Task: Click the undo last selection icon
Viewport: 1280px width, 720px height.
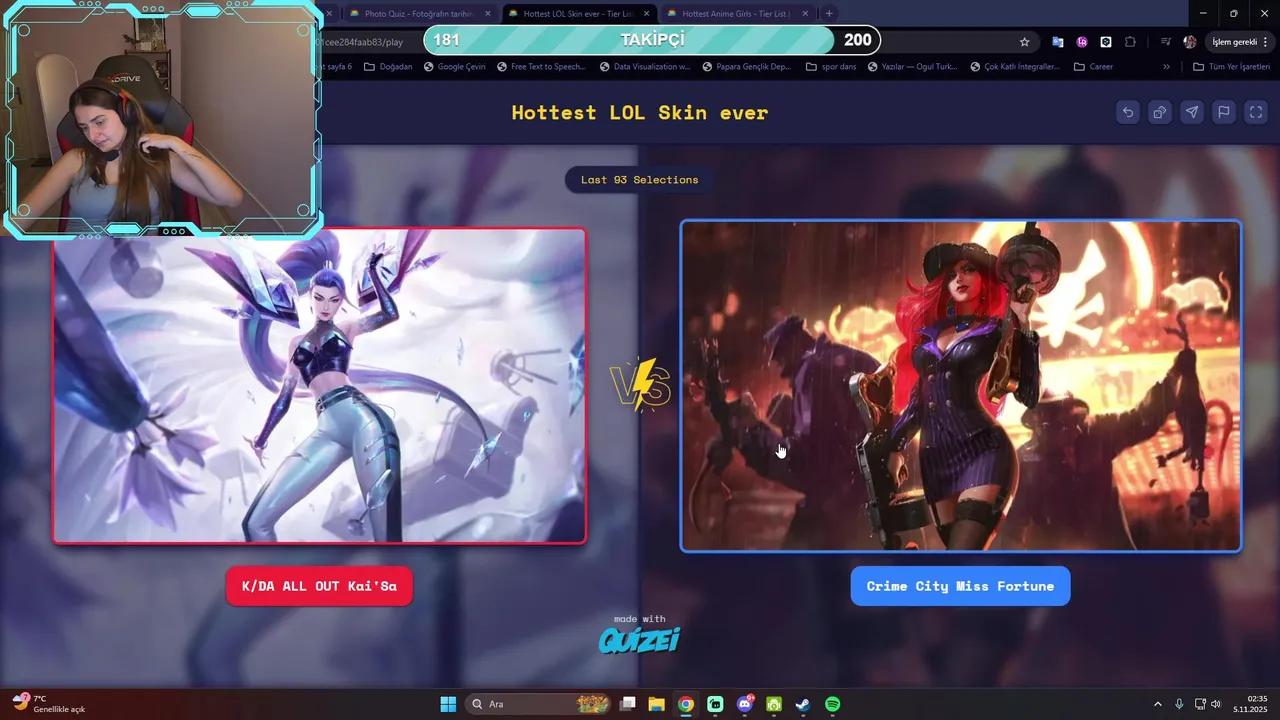Action: tap(1128, 112)
